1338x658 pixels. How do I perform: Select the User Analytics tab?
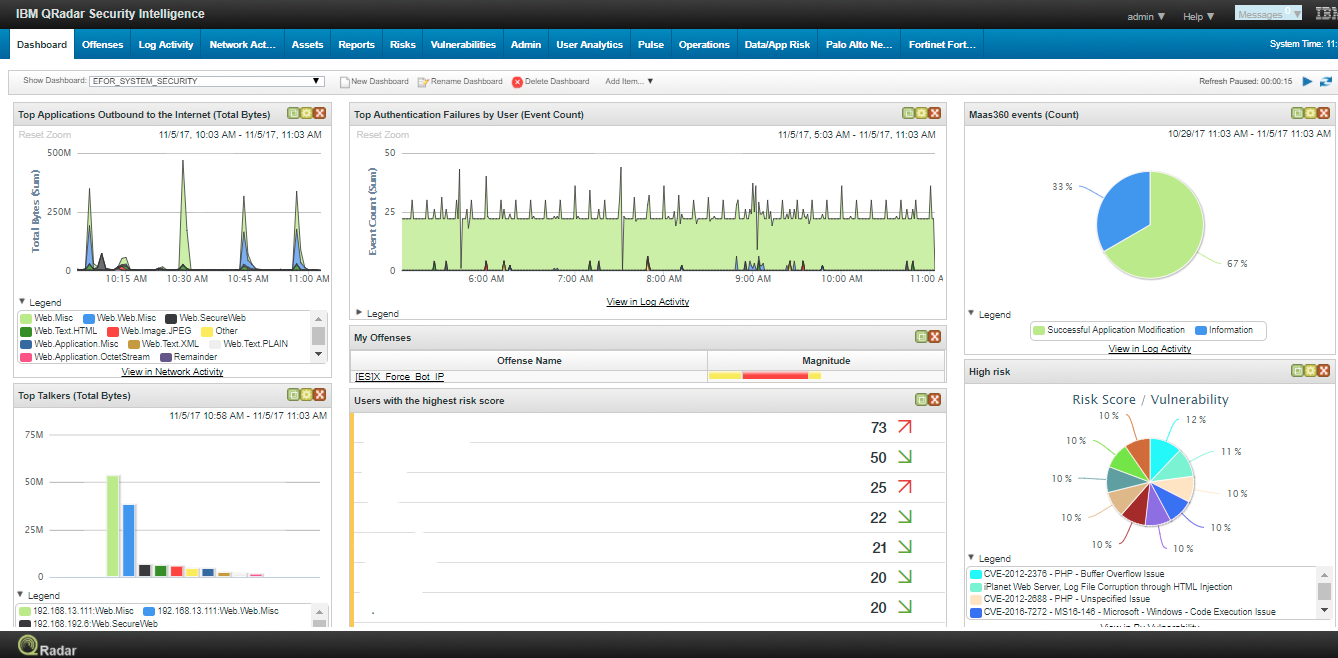[590, 45]
